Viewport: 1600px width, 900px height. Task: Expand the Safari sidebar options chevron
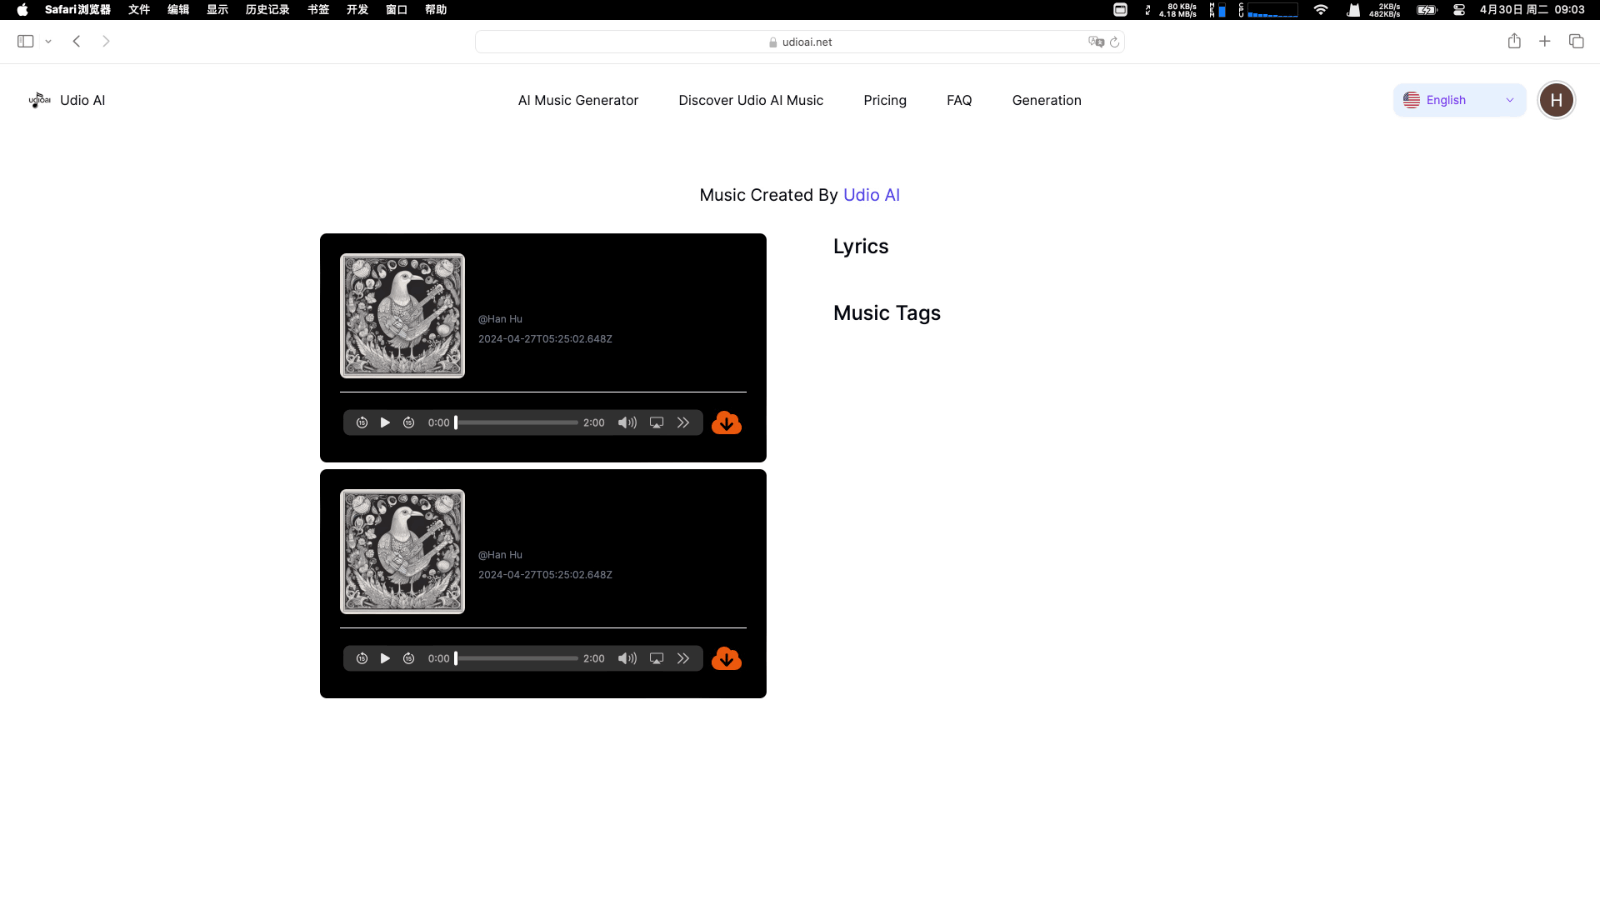tap(48, 42)
